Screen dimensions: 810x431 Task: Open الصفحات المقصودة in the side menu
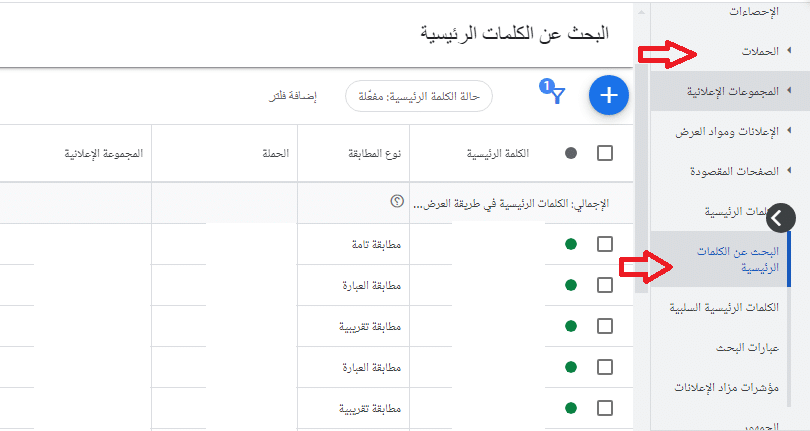coord(734,171)
